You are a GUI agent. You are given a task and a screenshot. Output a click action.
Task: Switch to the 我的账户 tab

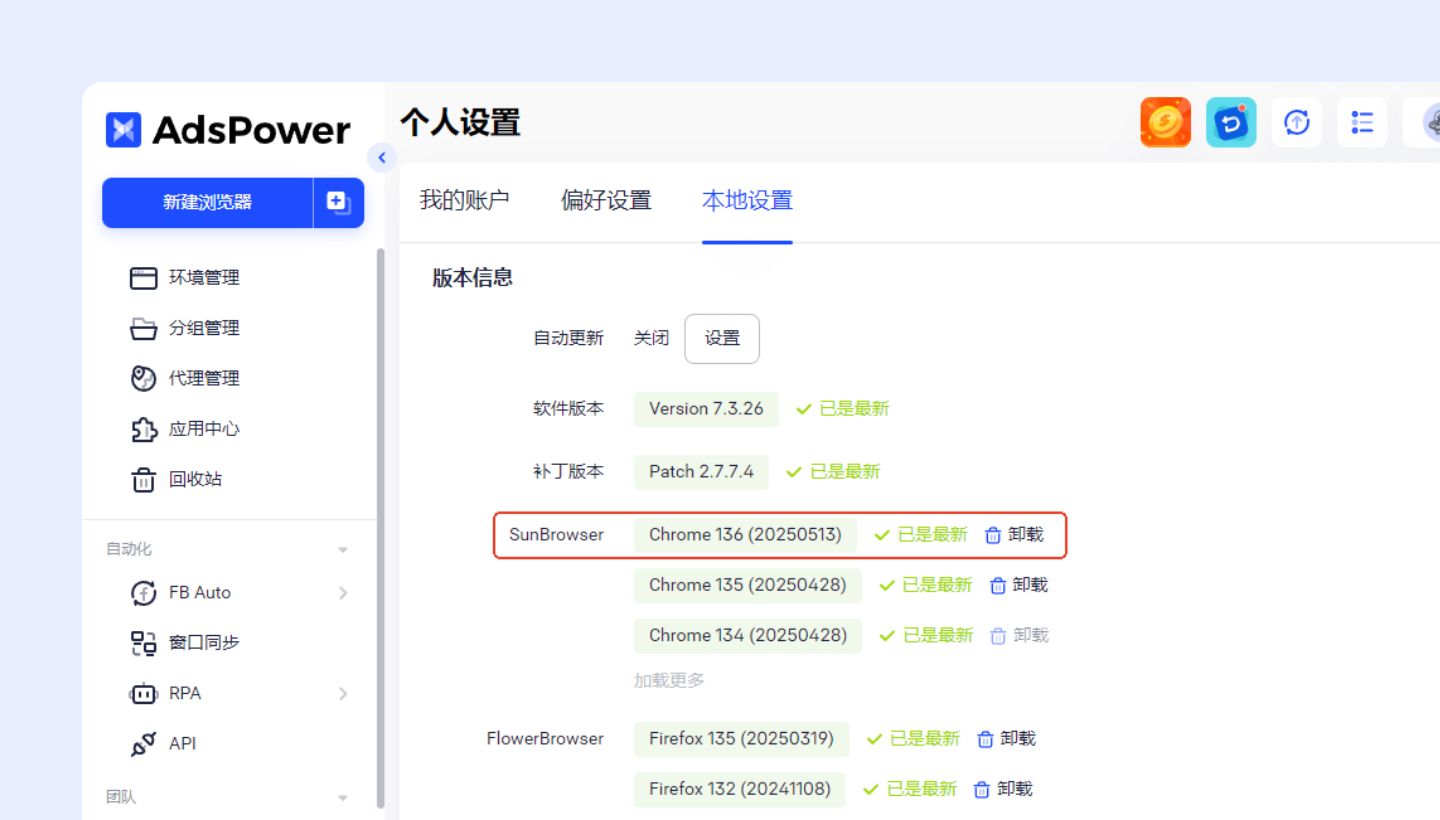[x=464, y=200]
